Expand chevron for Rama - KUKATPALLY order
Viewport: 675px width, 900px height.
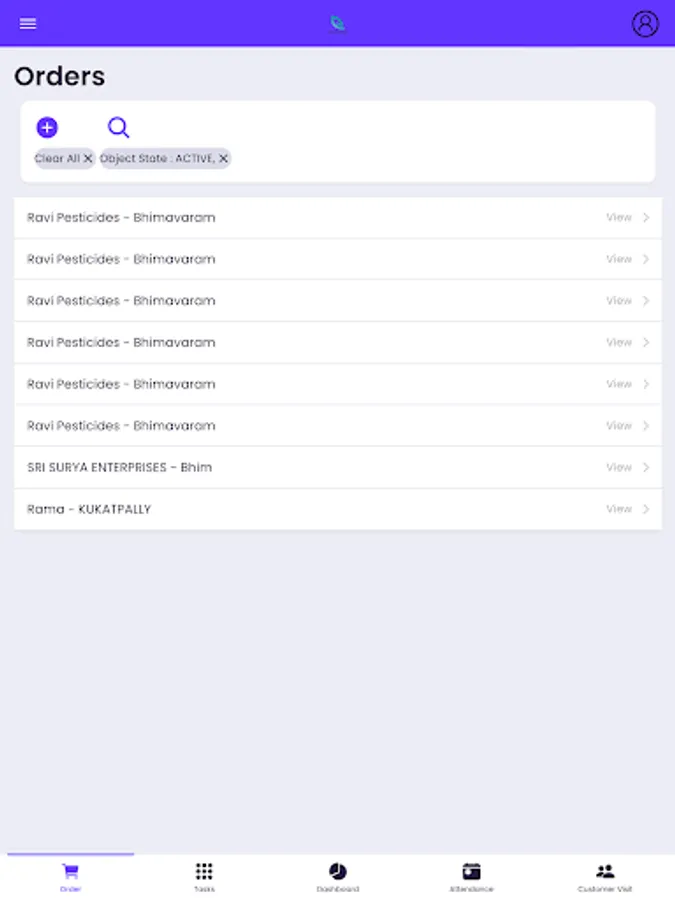[x=646, y=509]
